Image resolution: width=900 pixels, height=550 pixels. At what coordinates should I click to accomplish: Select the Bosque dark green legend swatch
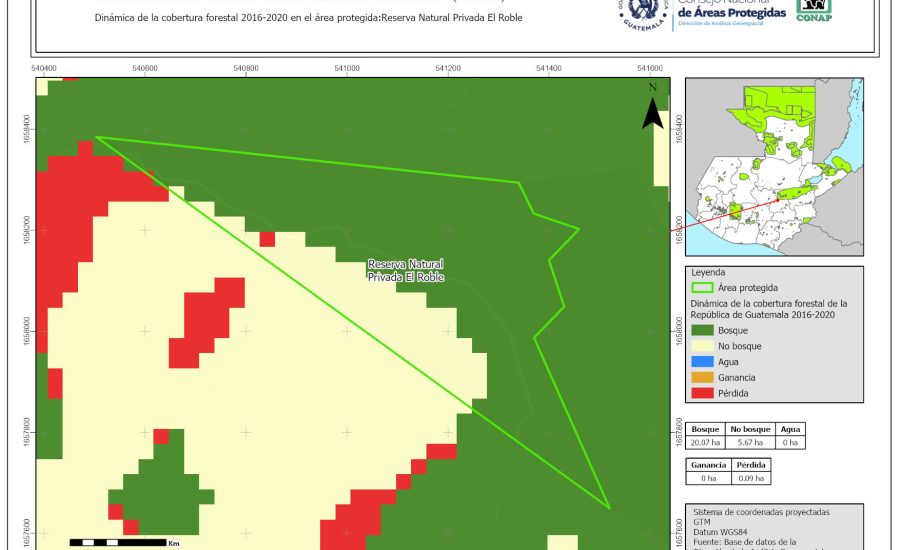coord(702,330)
